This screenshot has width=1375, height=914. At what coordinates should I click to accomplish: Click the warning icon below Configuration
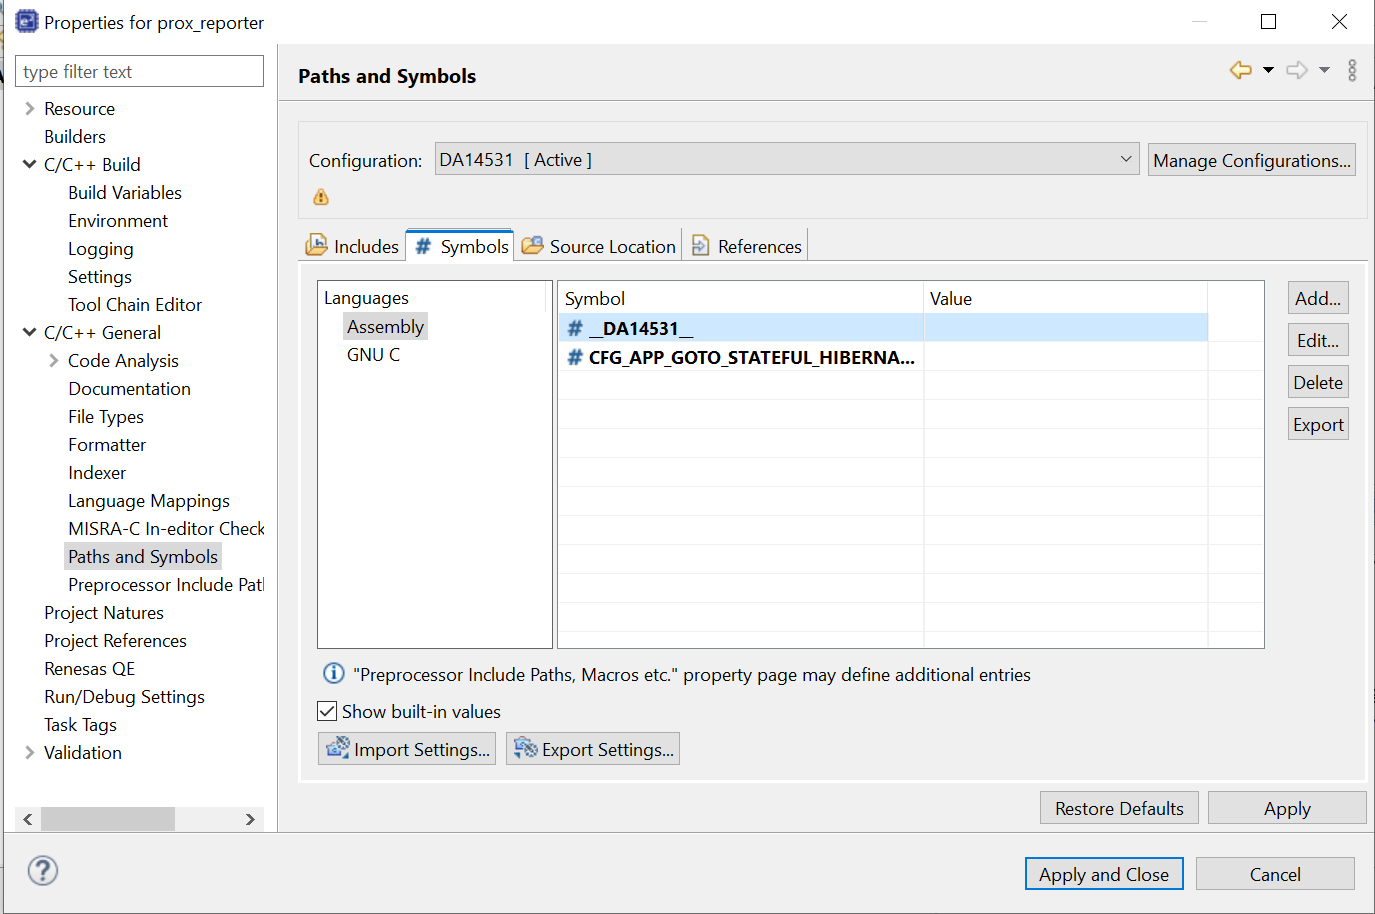point(321,197)
